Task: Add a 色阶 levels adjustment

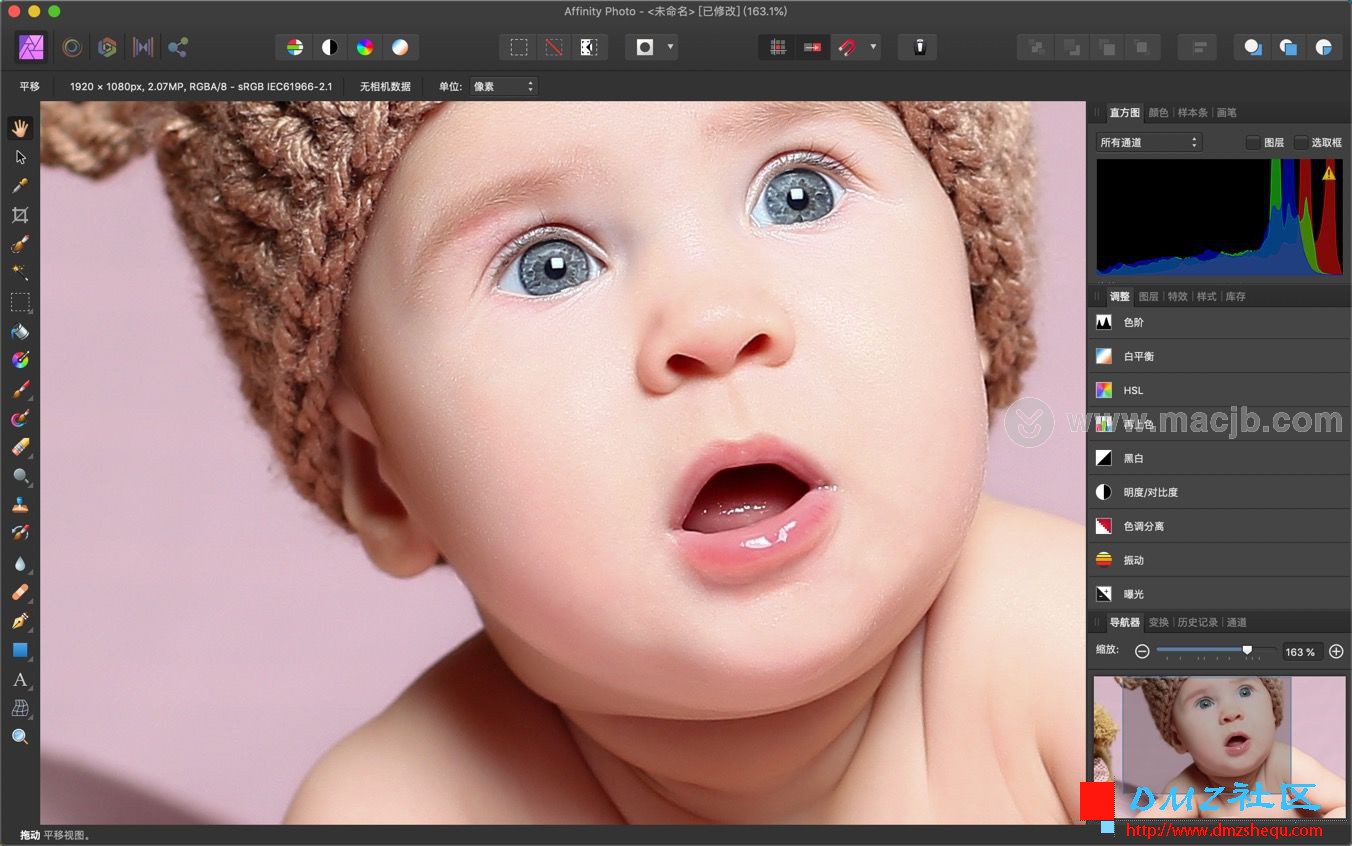Action: coord(1219,322)
